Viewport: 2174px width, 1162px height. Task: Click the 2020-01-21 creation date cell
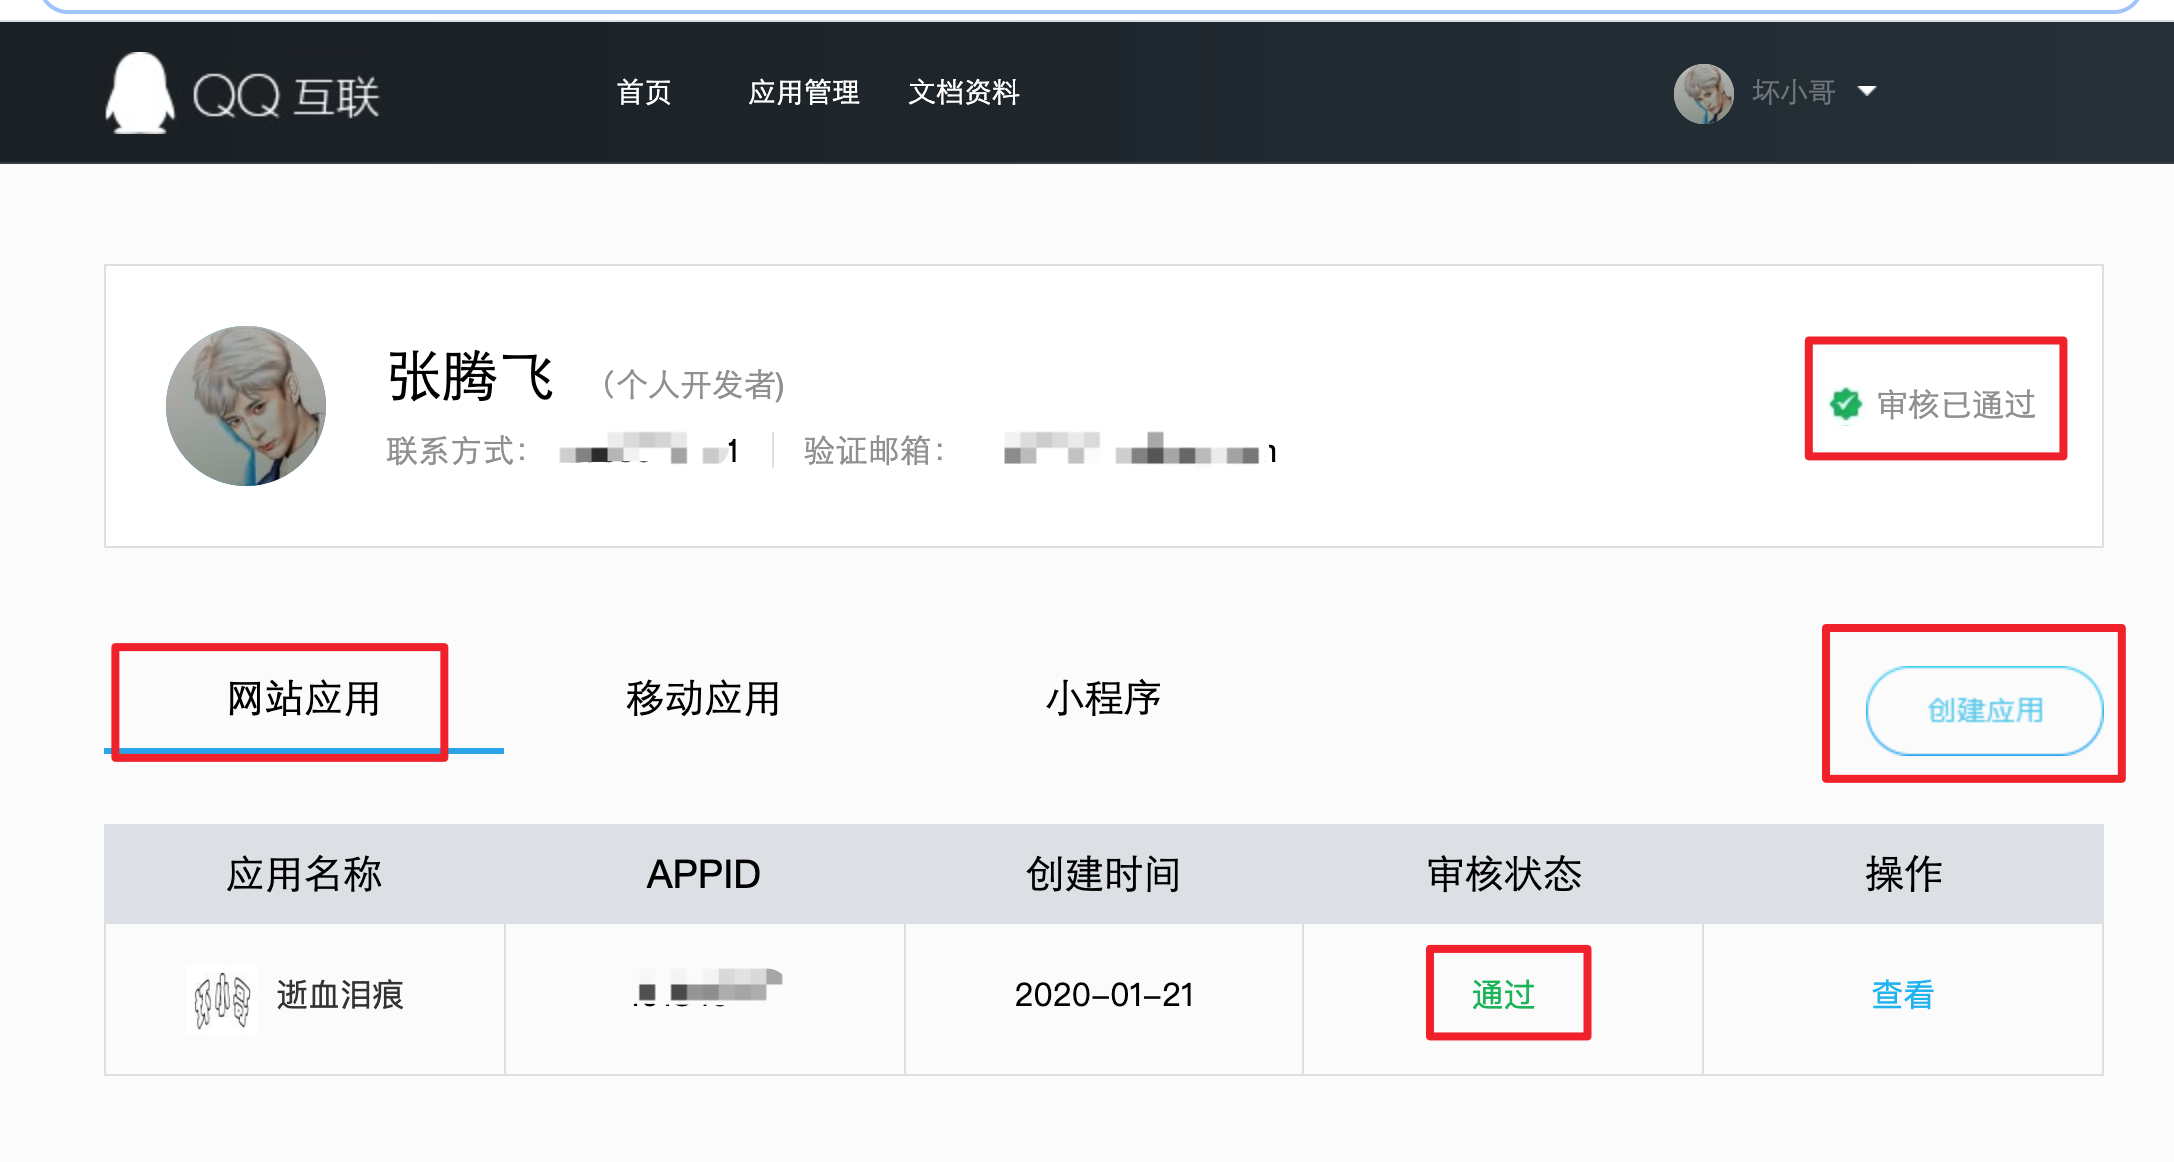pos(1104,995)
